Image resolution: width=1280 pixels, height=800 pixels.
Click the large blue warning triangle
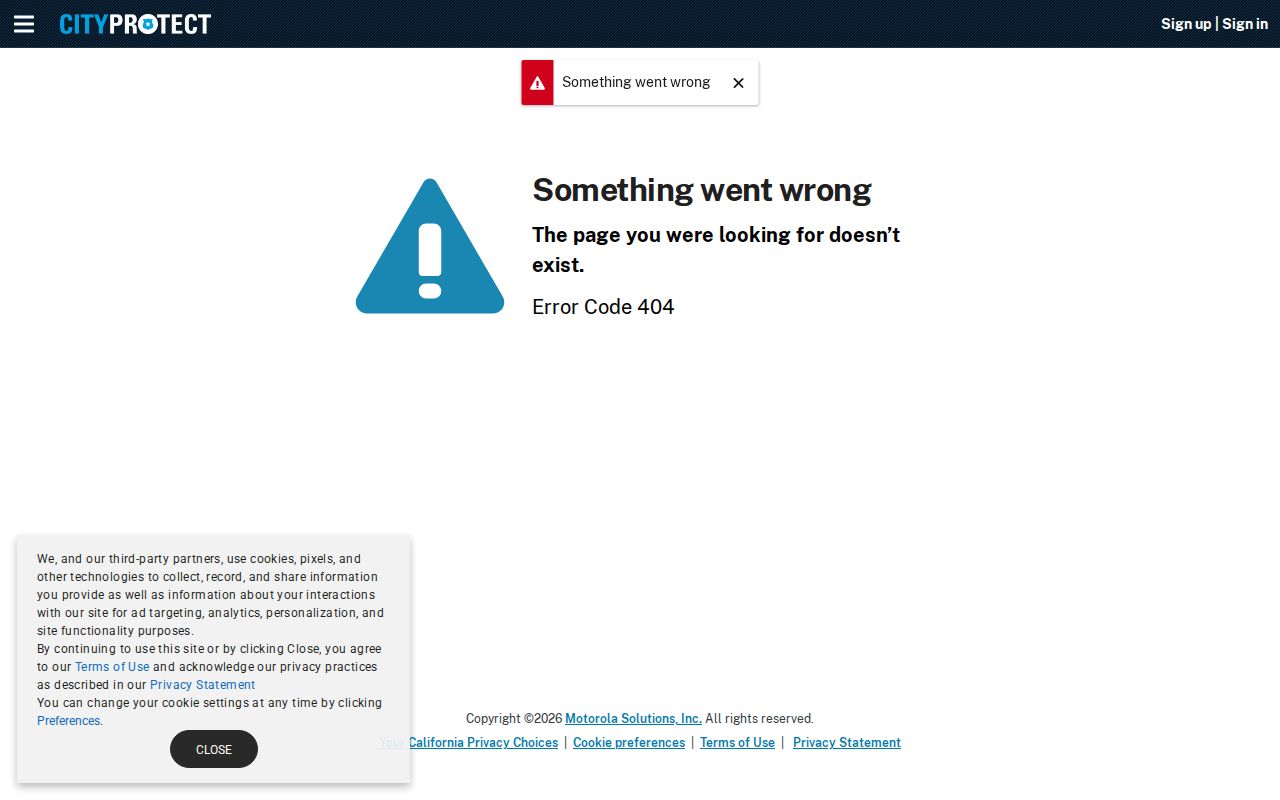pyautogui.click(x=430, y=246)
